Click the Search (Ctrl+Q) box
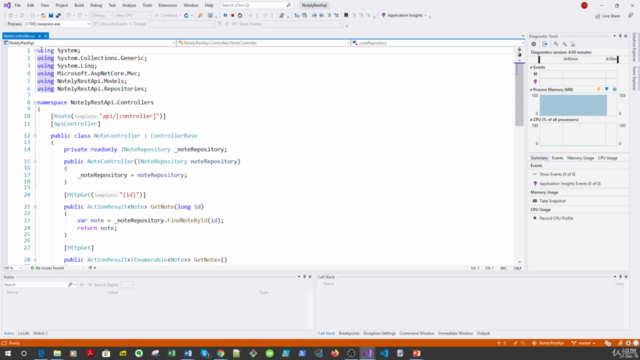The height and width of the screenshot is (360, 640). (256, 5)
